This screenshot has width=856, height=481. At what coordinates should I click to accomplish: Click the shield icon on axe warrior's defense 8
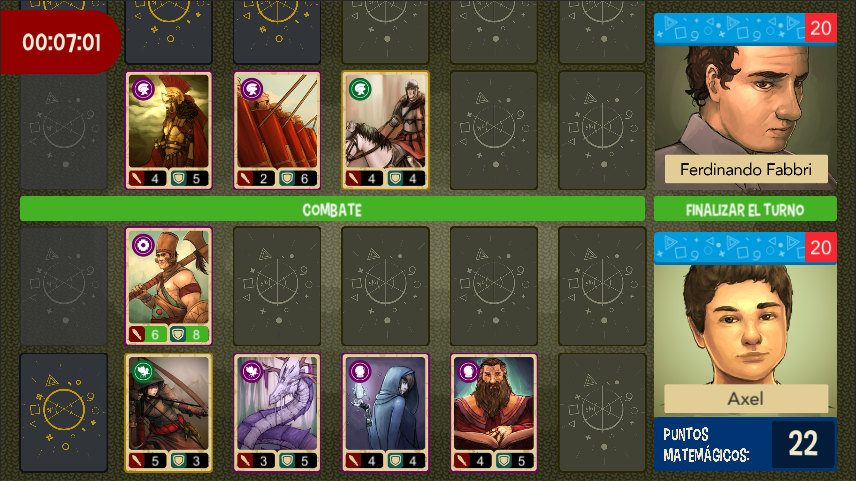point(178,334)
